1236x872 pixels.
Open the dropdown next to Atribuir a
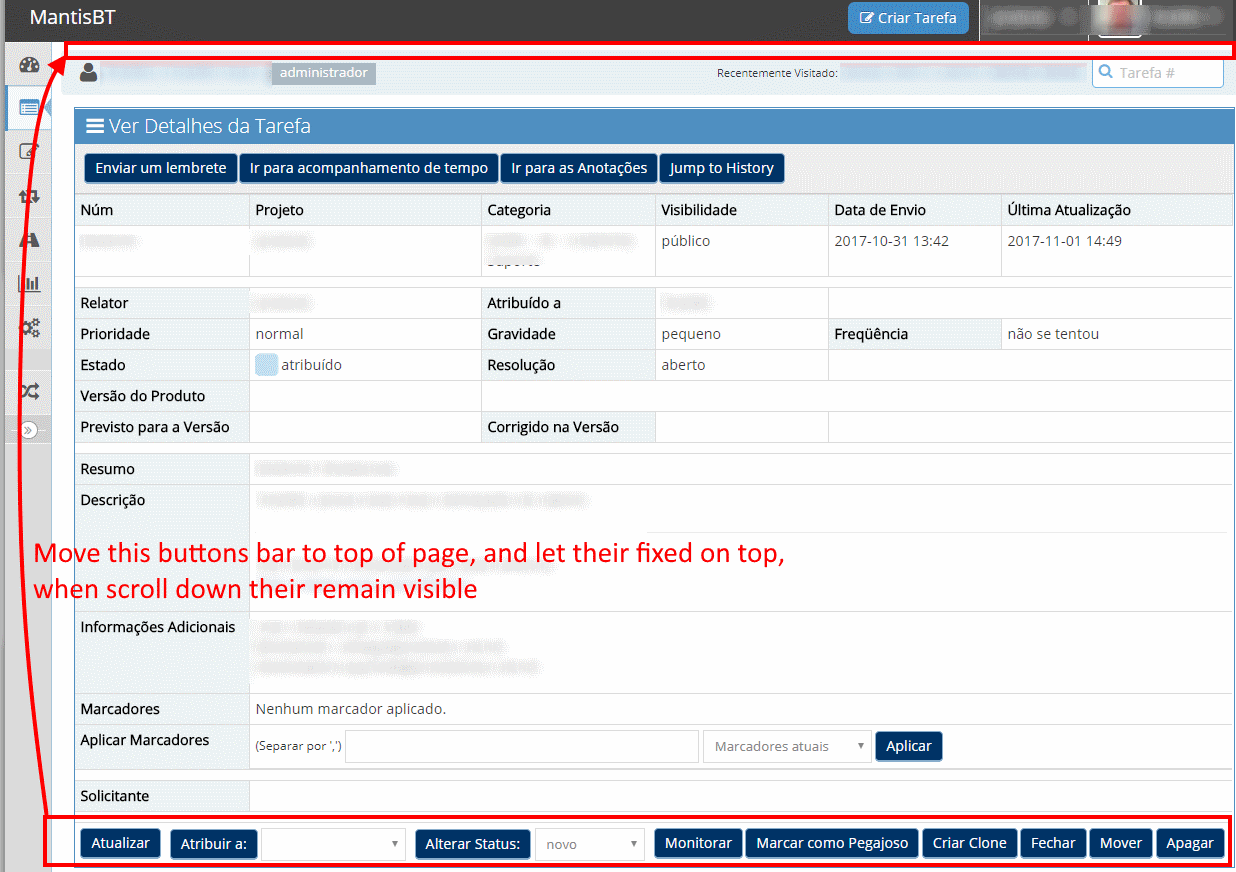333,844
